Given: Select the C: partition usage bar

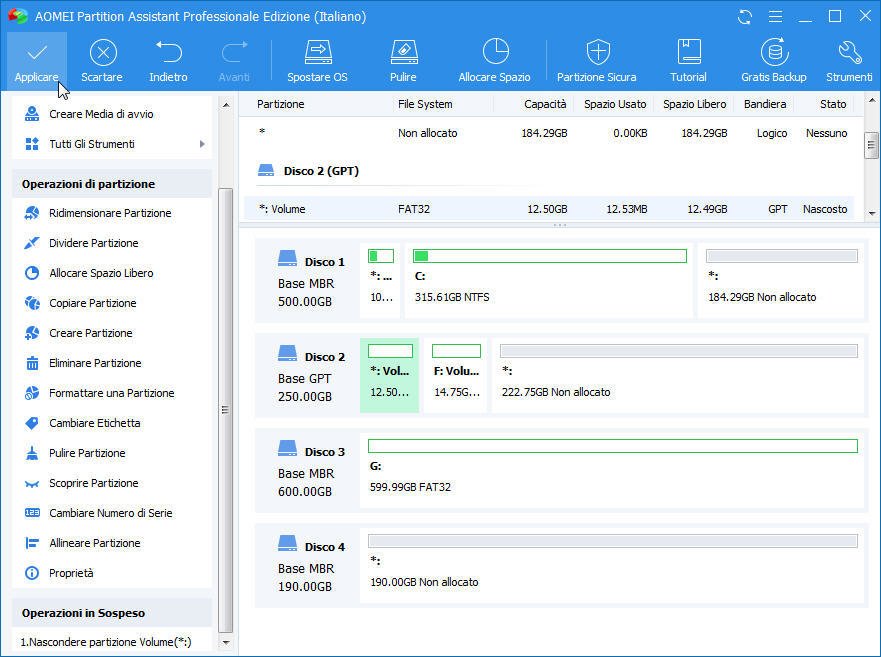Looking at the screenshot, I should point(549,257).
